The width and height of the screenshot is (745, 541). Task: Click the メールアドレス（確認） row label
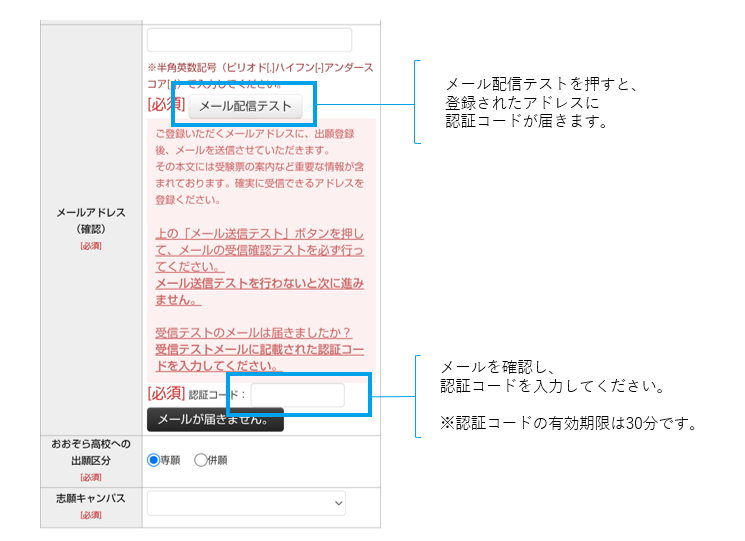pyautogui.click(x=91, y=221)
